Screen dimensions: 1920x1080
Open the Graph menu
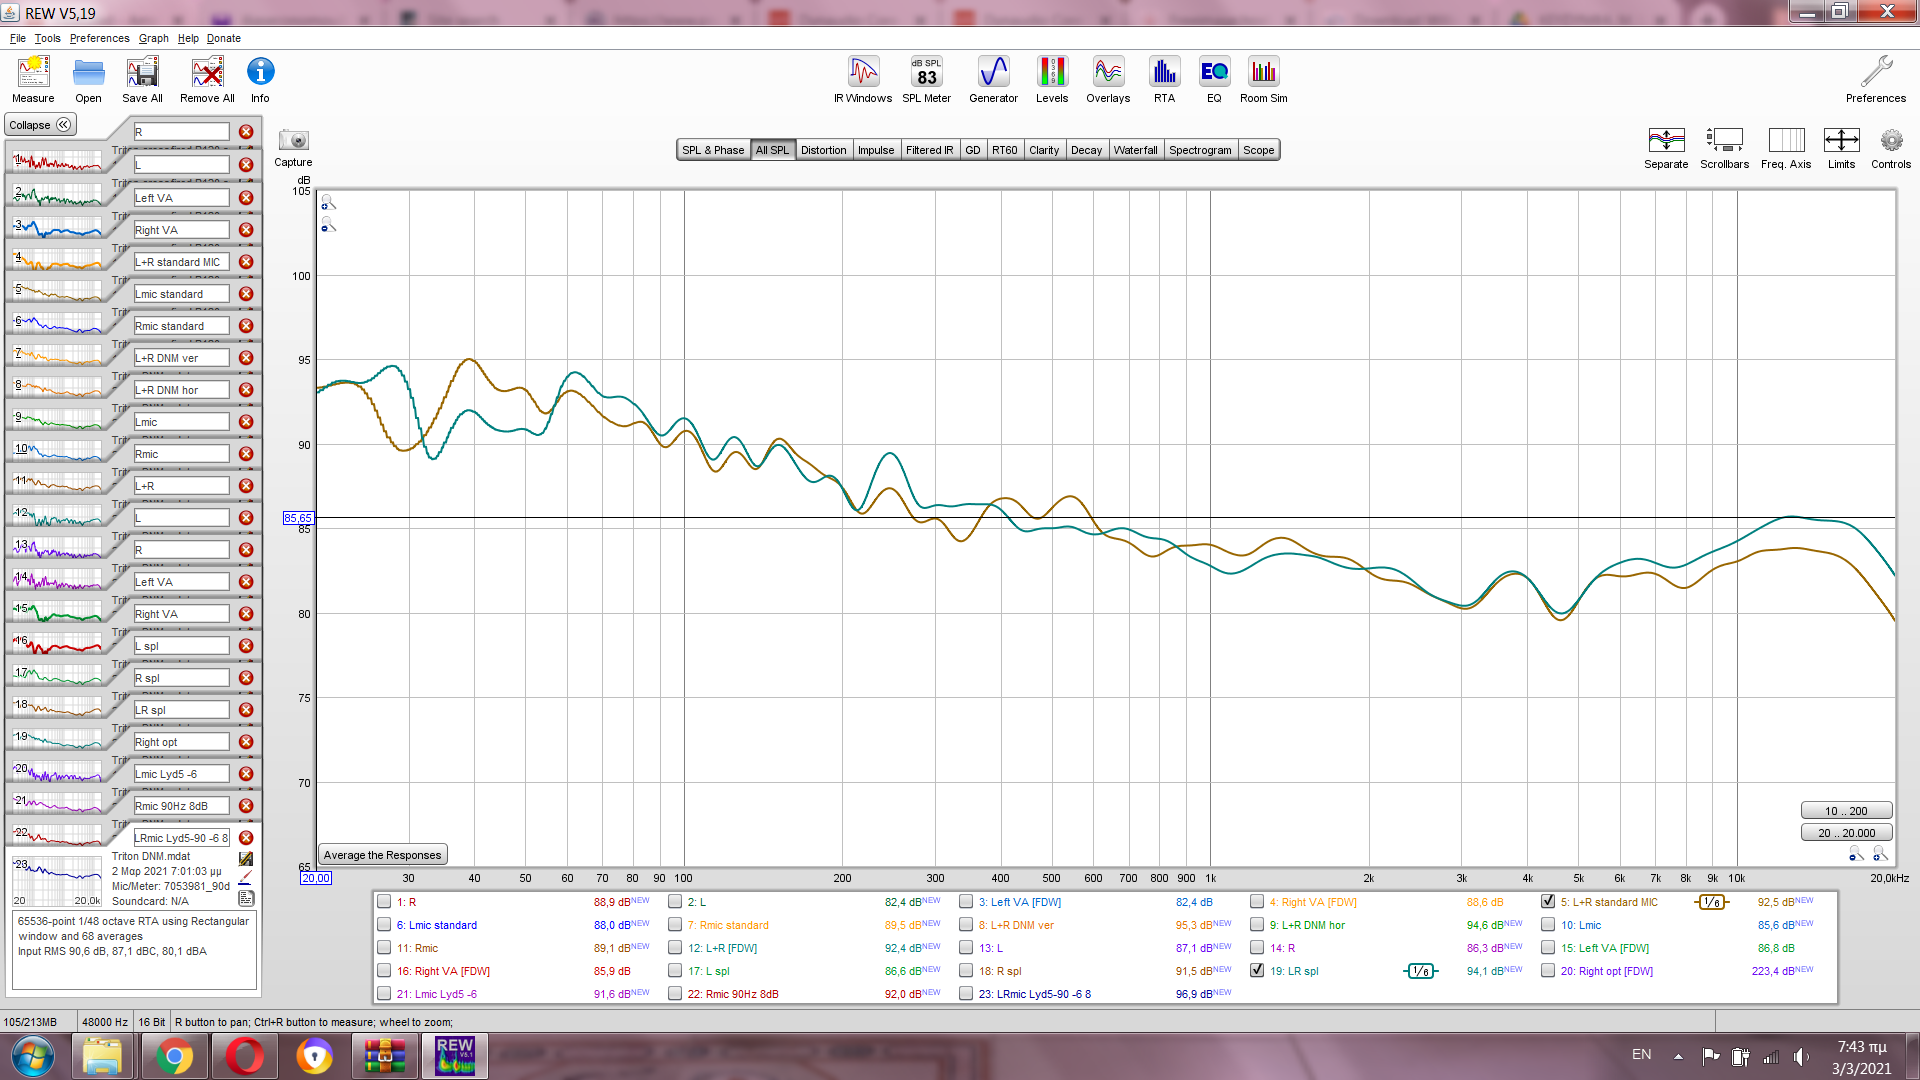[x=153, y=38]
